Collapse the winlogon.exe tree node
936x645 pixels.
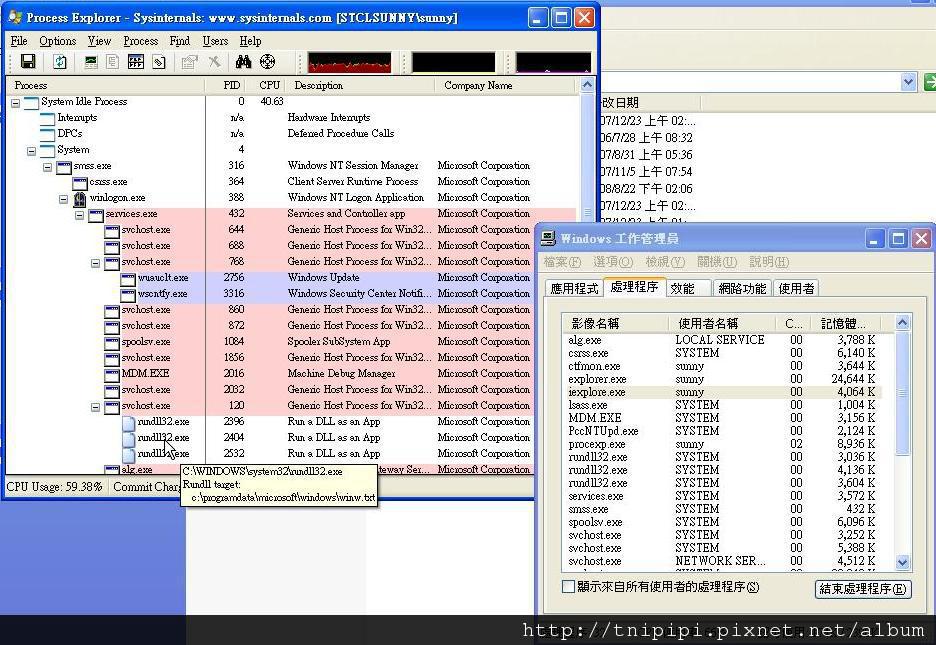pyautogui.click(x=64, y=199)
